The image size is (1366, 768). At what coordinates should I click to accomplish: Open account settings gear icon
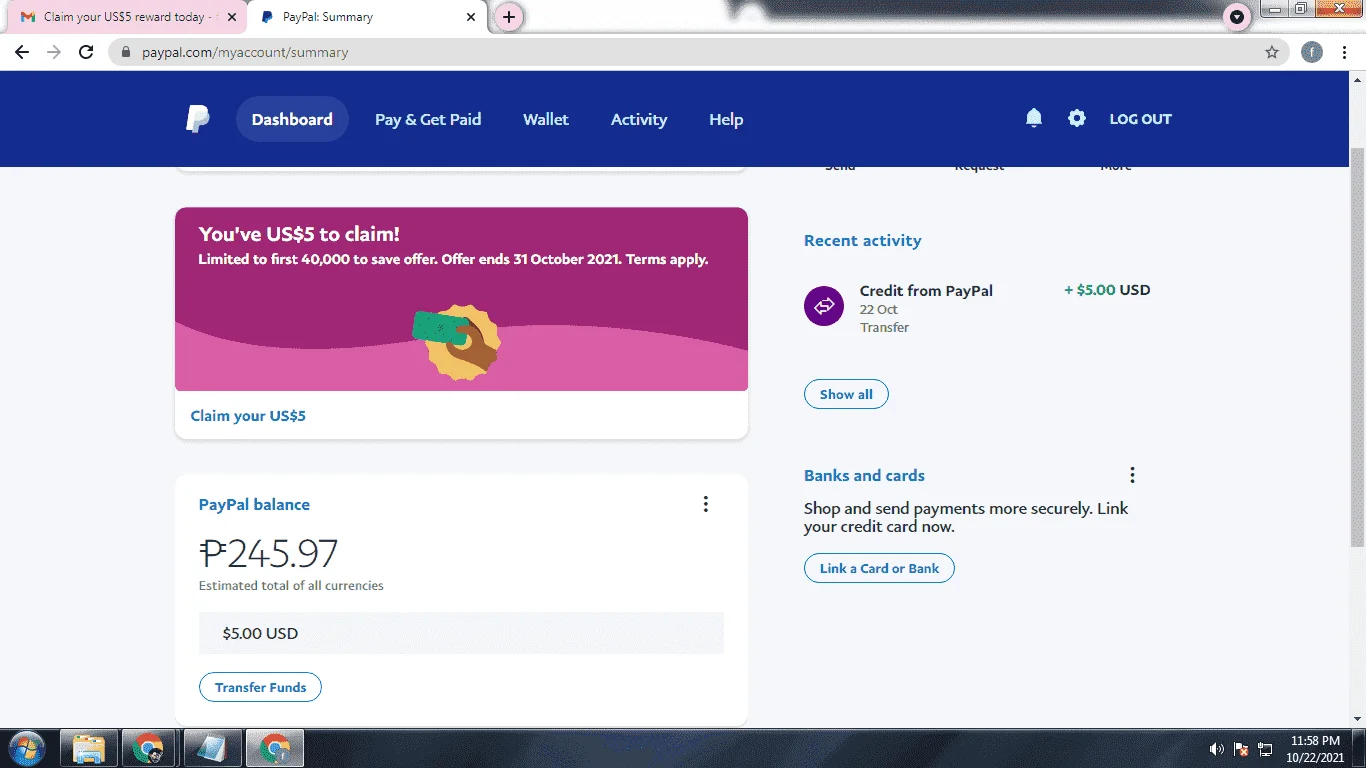tap(1076, 118)
